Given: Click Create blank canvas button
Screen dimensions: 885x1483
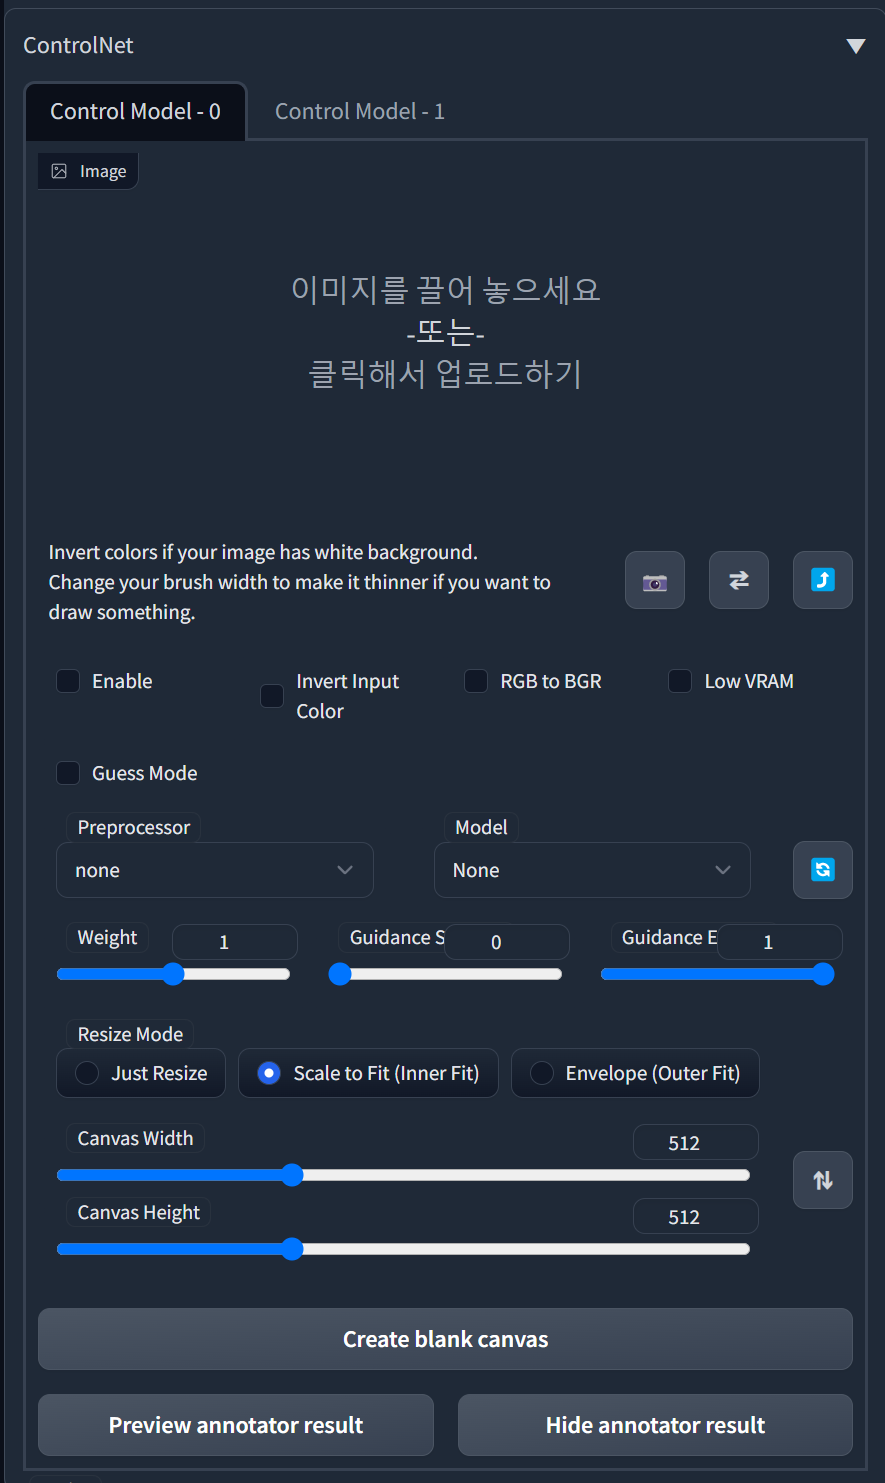Looking at the screenshot, I should coord(445,1339).
